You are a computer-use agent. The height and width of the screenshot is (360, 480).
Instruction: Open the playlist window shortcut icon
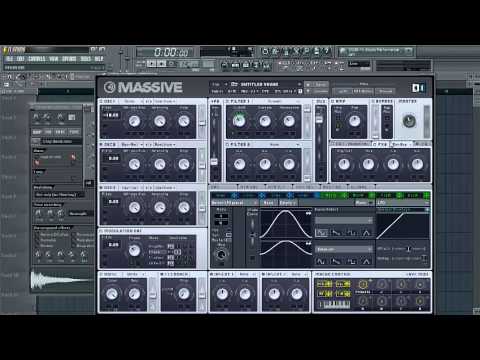coord(225,65)
